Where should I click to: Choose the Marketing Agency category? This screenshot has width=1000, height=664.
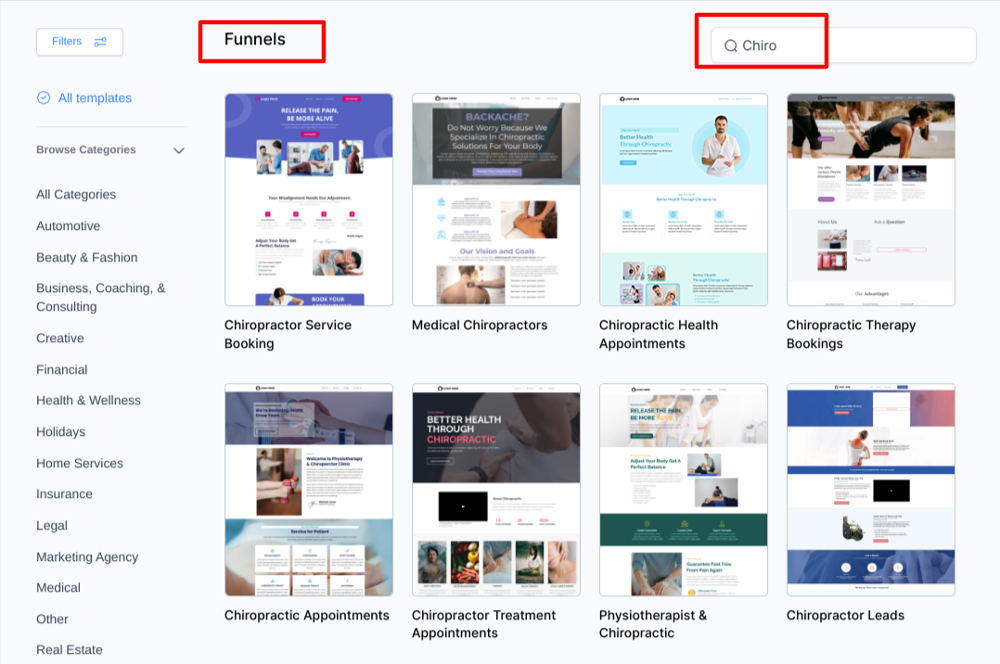(x=86, y=557)
